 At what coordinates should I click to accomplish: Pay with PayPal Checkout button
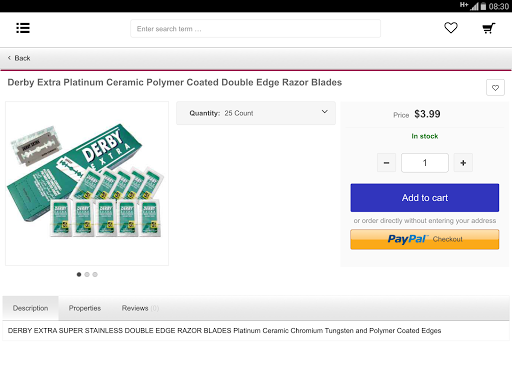click(424, 239)
